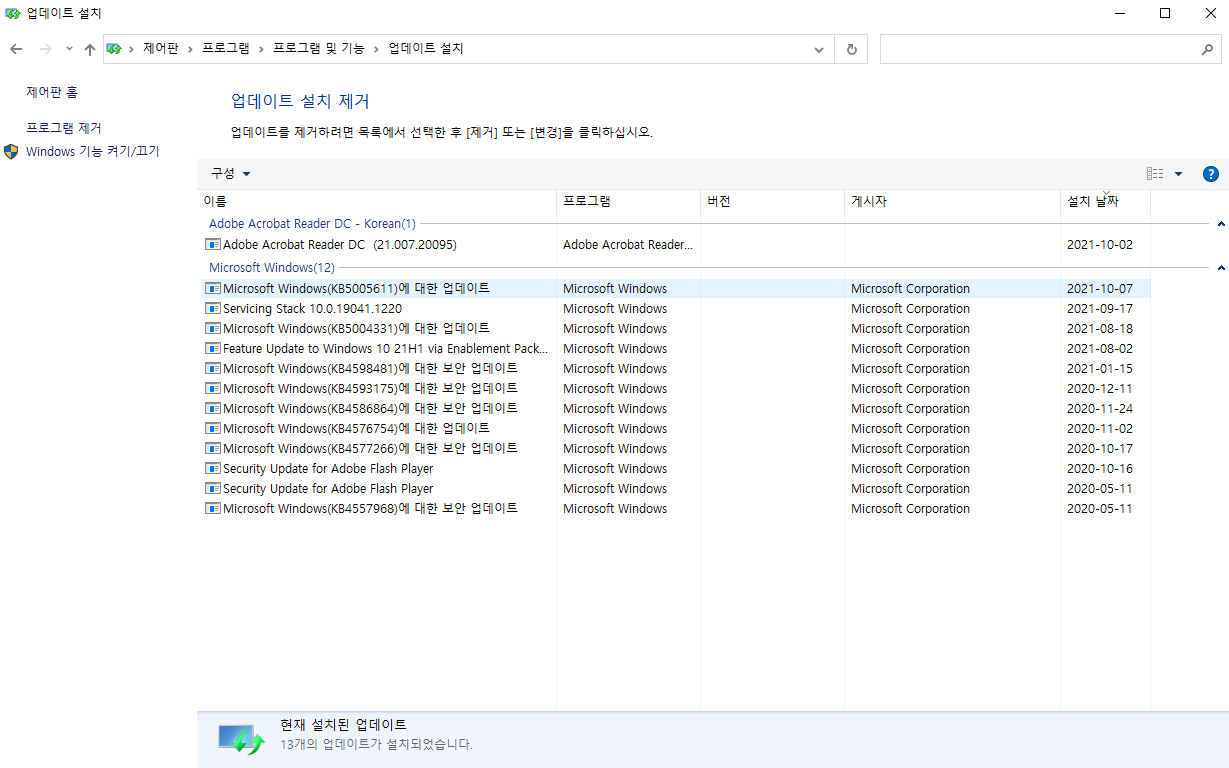Click the window title bar app icon
This screenshot has width=1229, height=768.
click(x=12, y=14)
